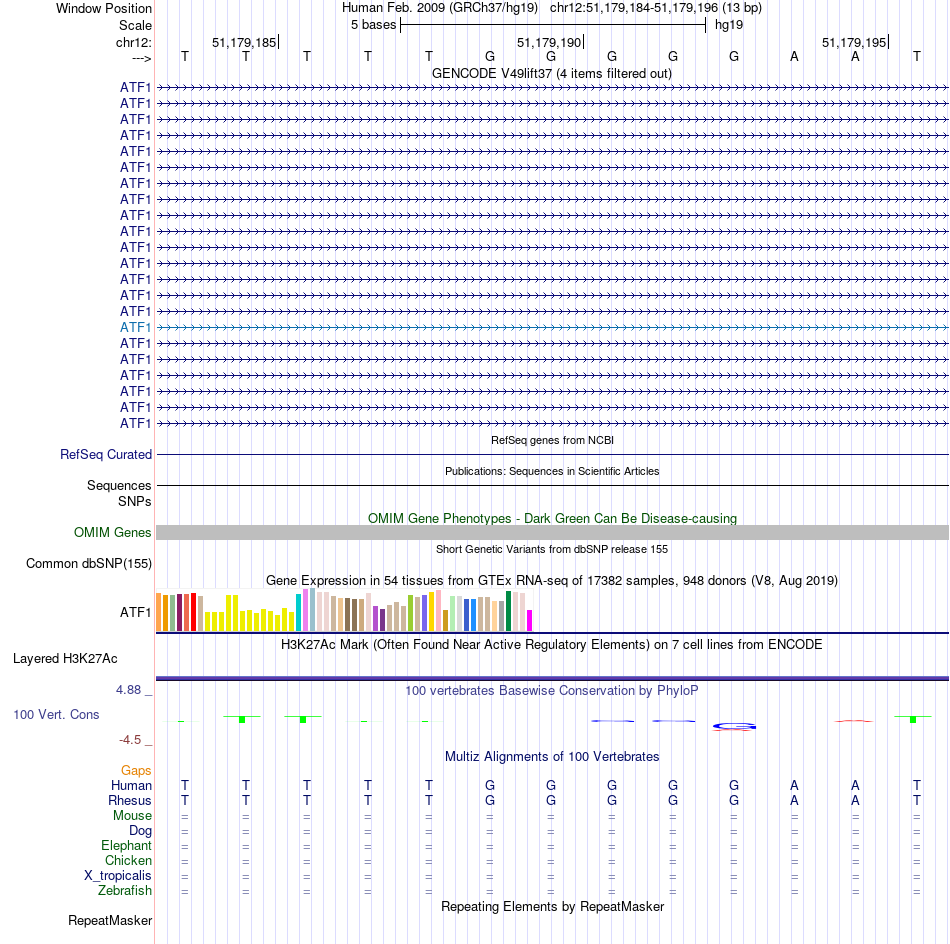The image size is (950, 944).
Task: Click the Mouse species label
Action: [132, 816]
